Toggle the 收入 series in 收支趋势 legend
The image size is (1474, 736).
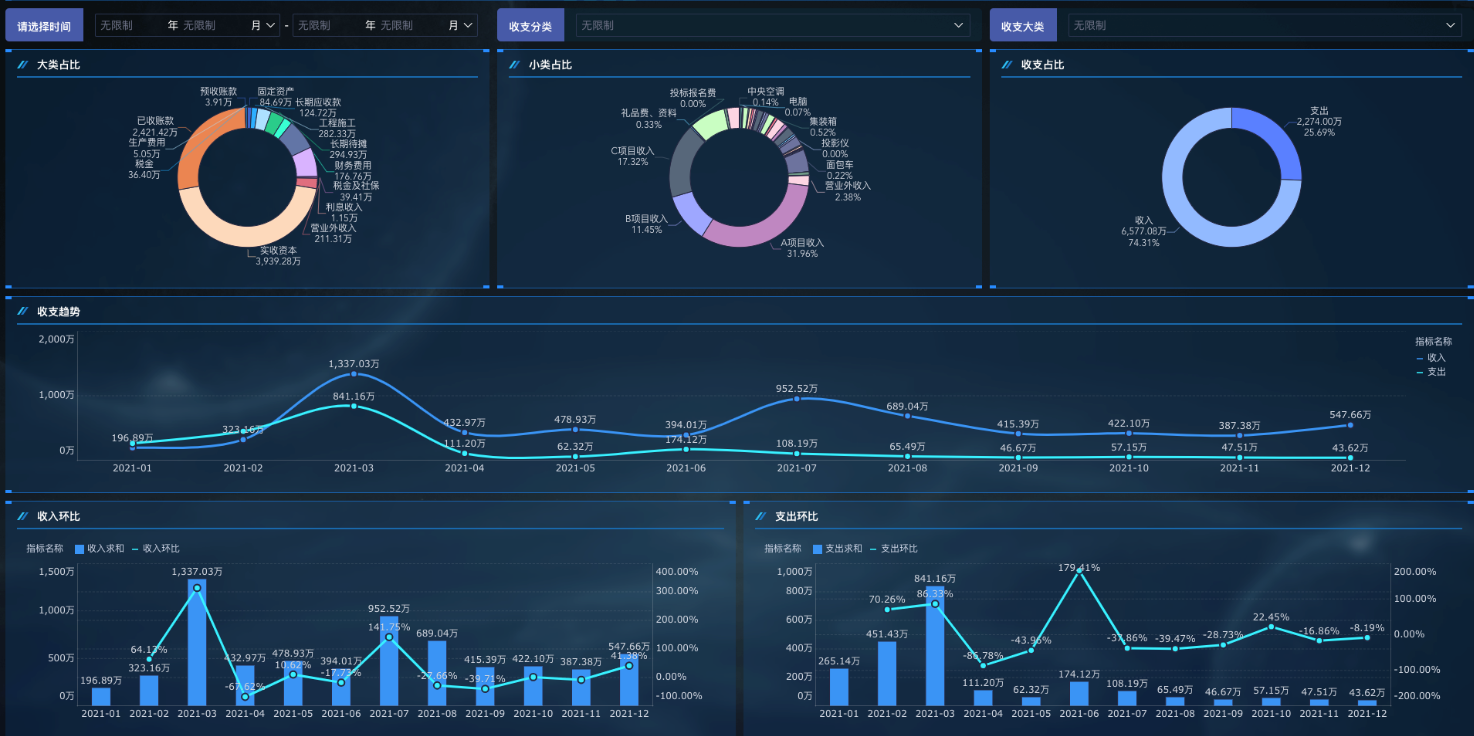coord(1431,357)
